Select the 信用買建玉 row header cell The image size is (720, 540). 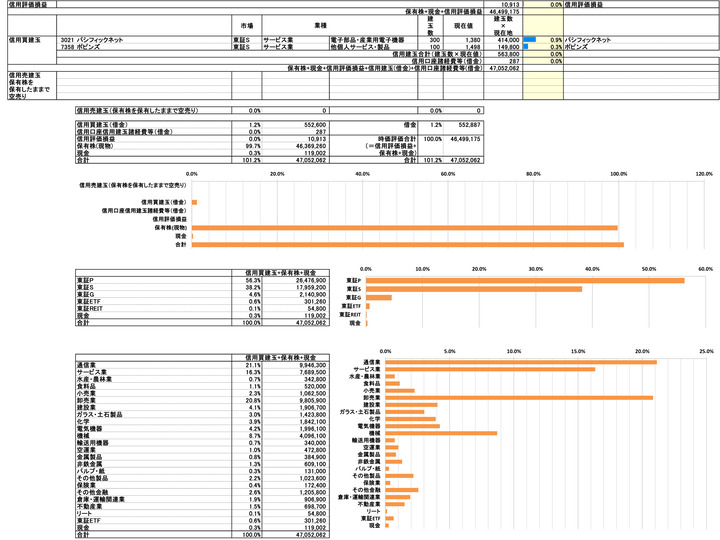32,51
